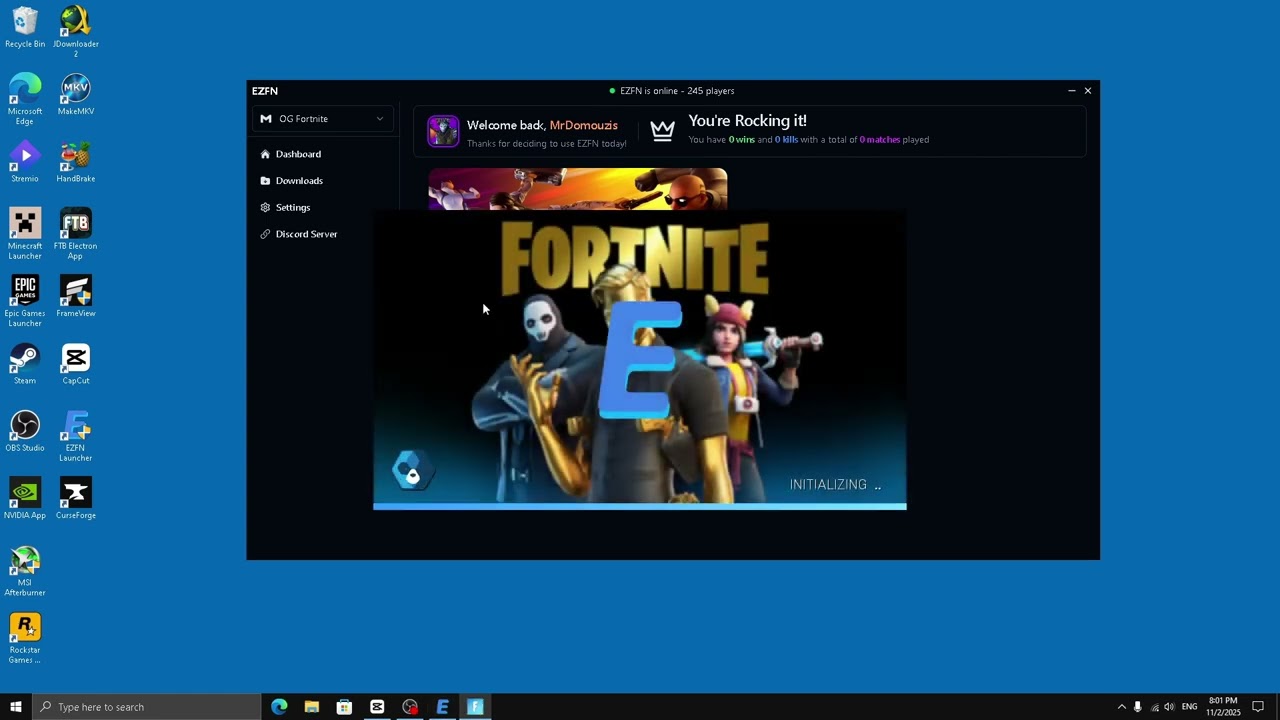Minimize the EZFN launcher window
Image resolution: width=1280 pixels, height=720 pixels.
[x=1072, y=91]
